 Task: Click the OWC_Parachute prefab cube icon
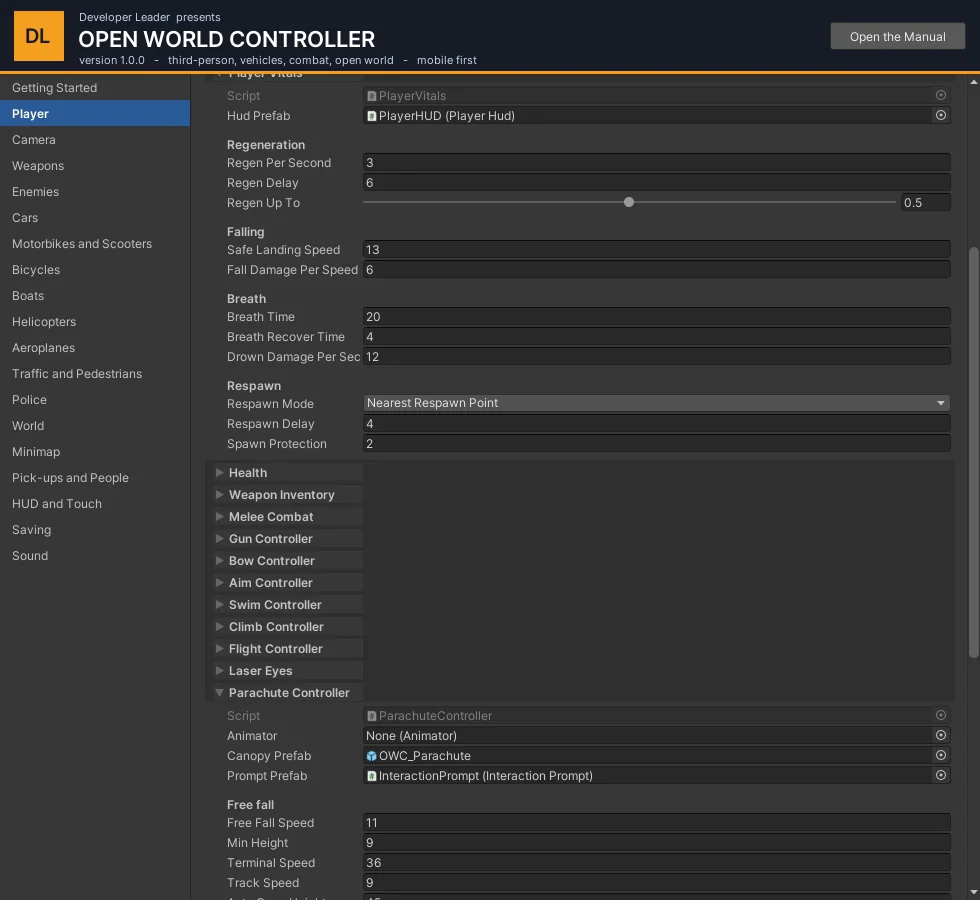[371, 756]
